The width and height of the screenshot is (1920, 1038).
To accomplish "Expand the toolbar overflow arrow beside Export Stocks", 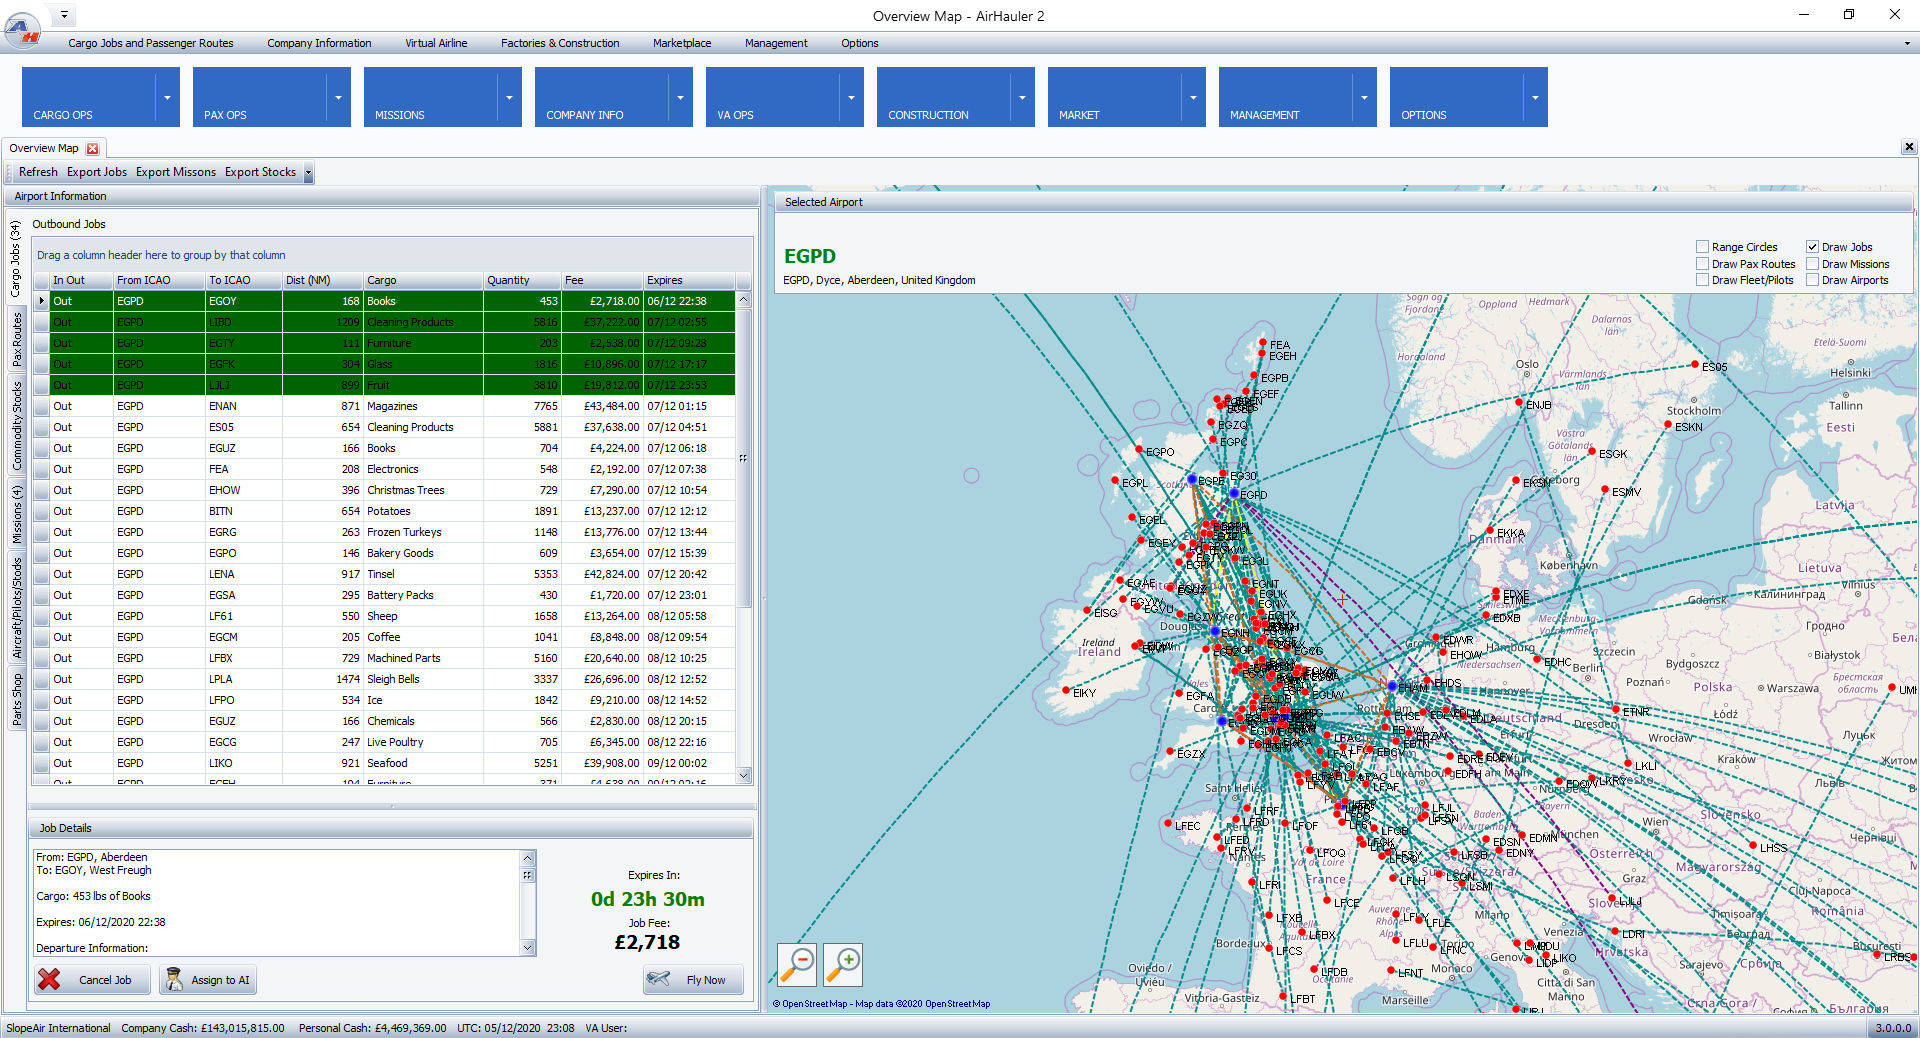I will point(308,173).
